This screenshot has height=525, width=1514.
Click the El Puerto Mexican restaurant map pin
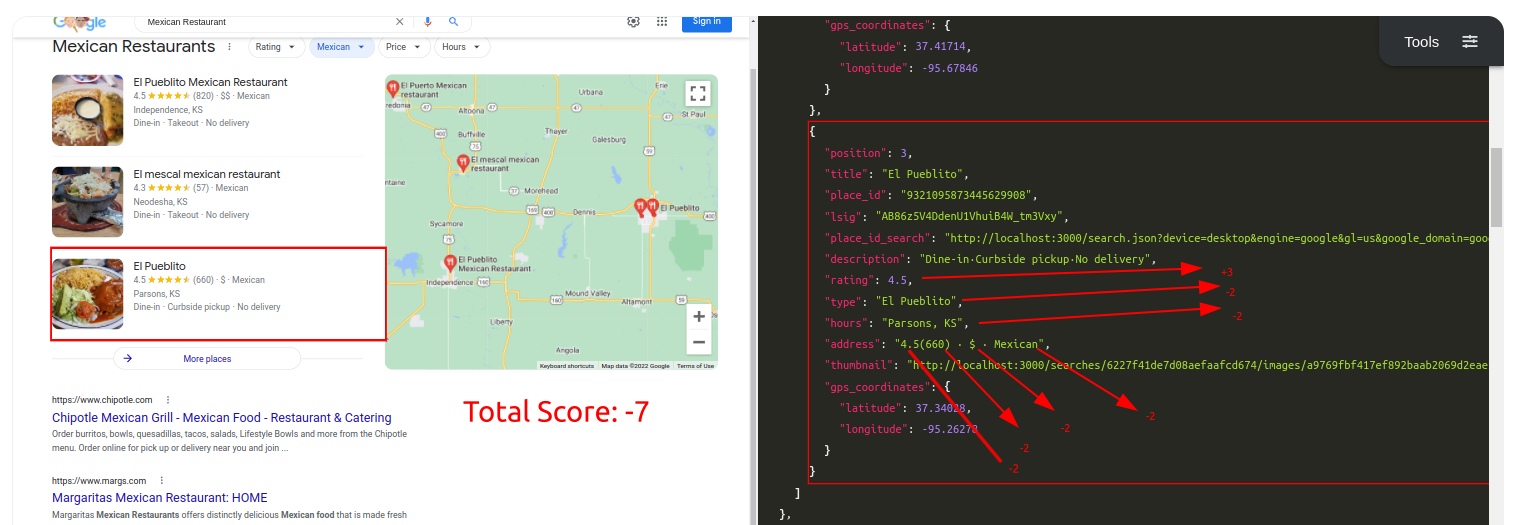pyautogui.click(x=393, y=89)
